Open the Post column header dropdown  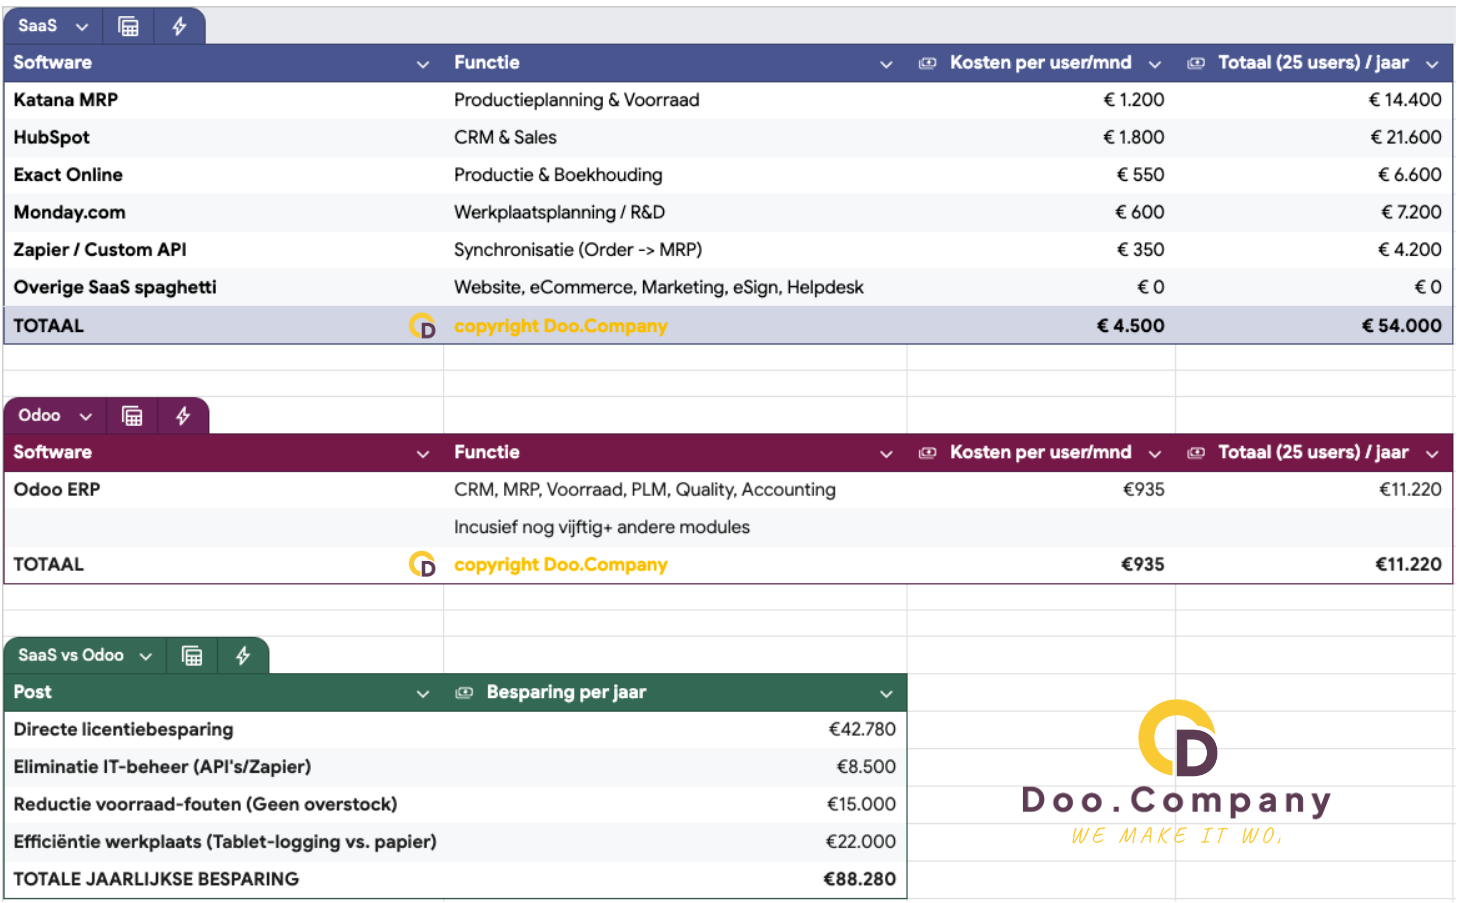(x=422, y=692)
